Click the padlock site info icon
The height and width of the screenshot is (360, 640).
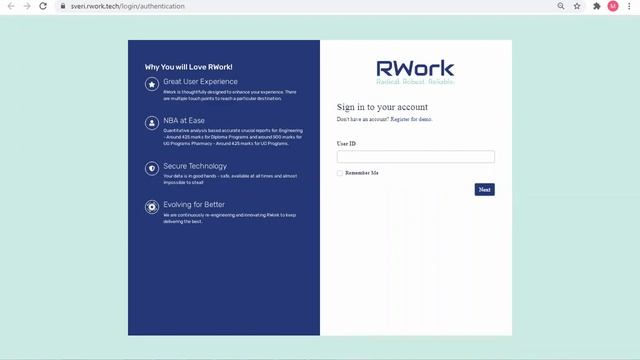click(63, 6)
